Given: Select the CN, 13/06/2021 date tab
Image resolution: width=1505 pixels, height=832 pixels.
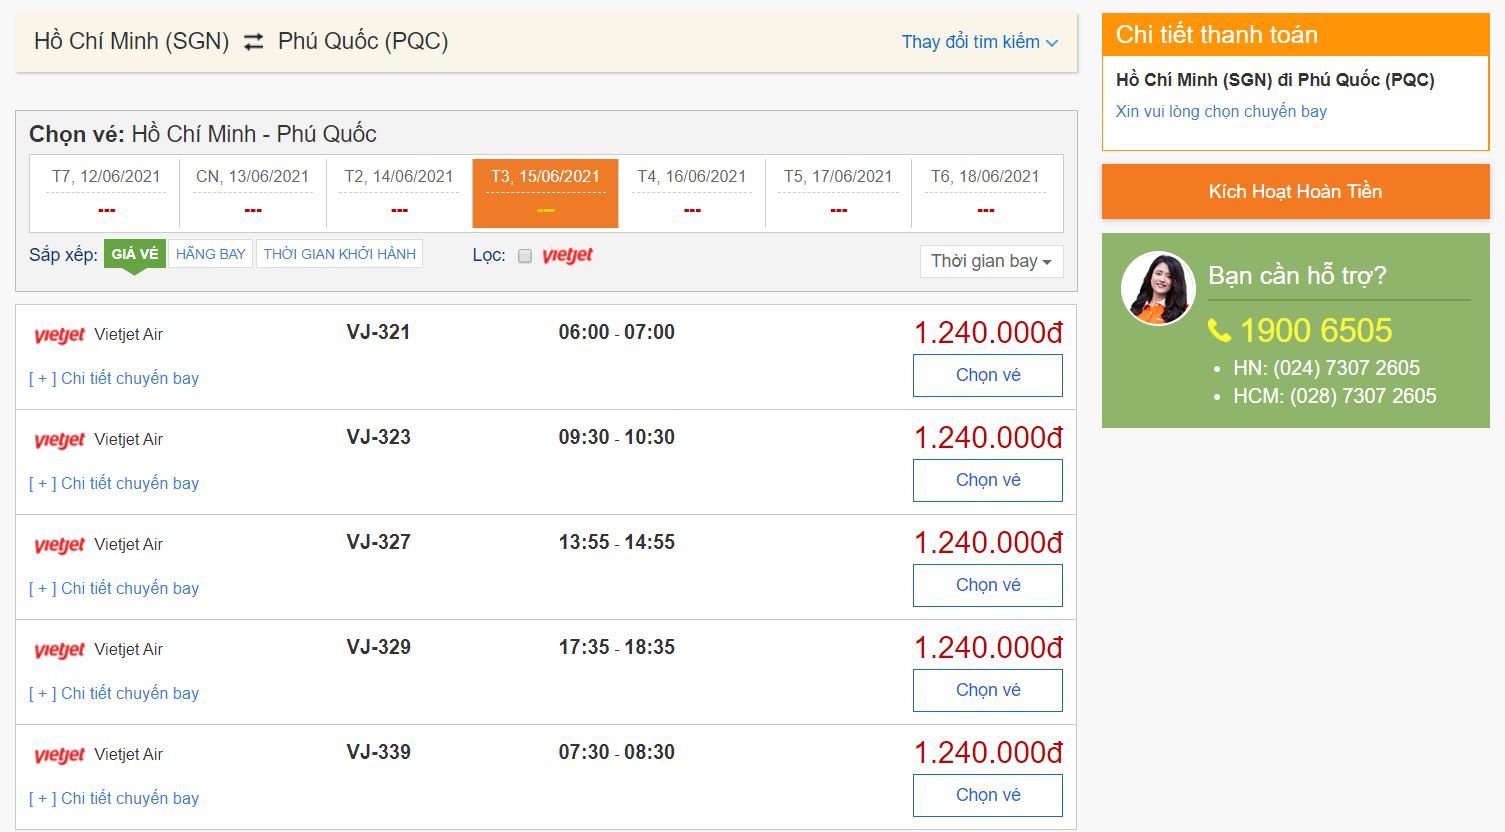Looking at the screenshot, I should 253,192.
